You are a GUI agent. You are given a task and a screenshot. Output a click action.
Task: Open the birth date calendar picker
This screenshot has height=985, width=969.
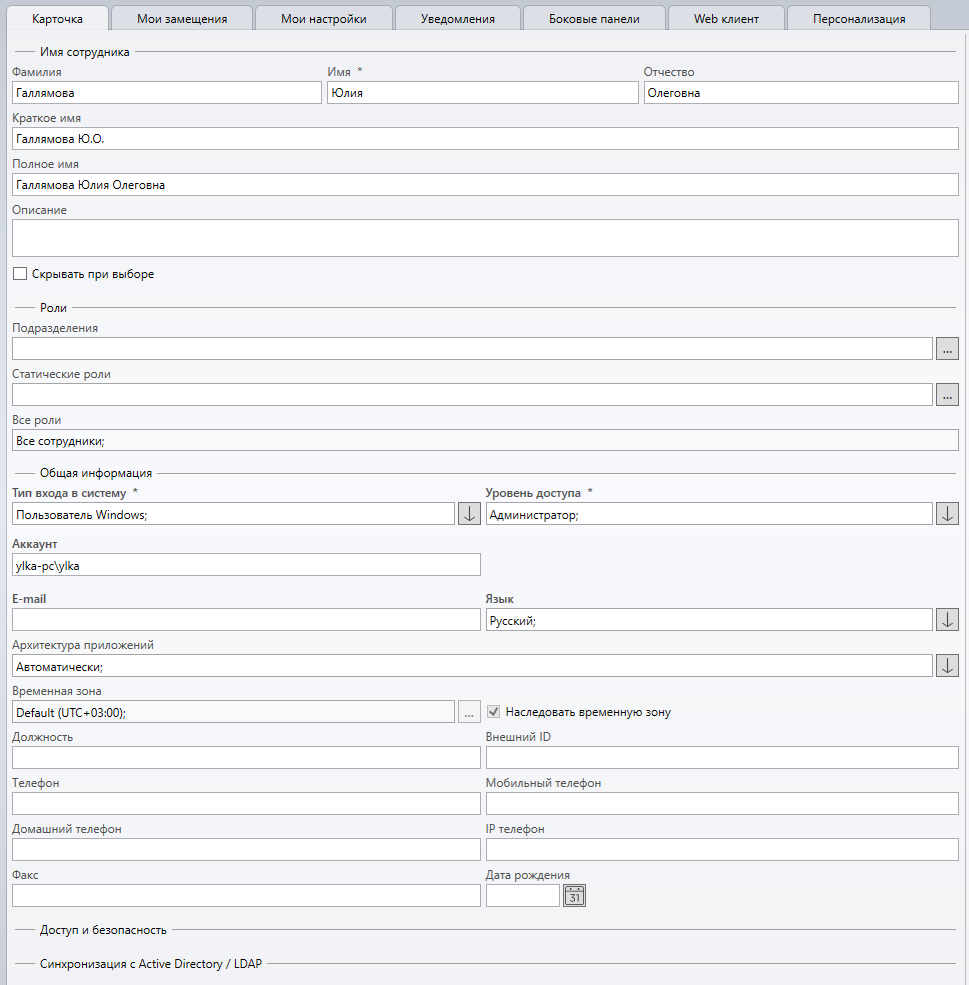(x=574, y=896)
